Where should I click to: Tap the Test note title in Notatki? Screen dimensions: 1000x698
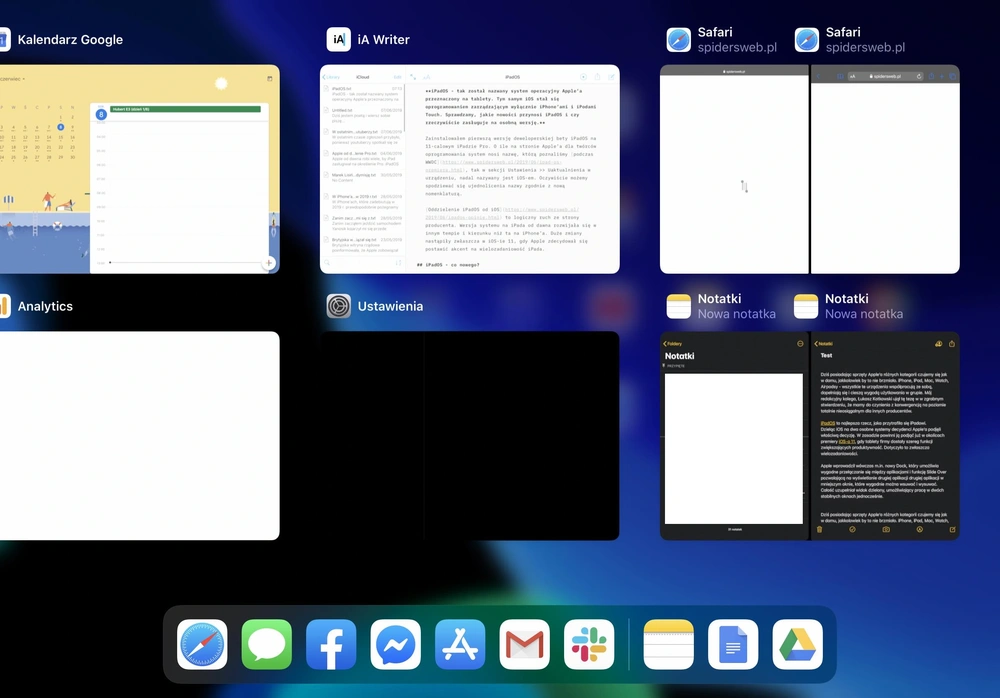[827, 355]
